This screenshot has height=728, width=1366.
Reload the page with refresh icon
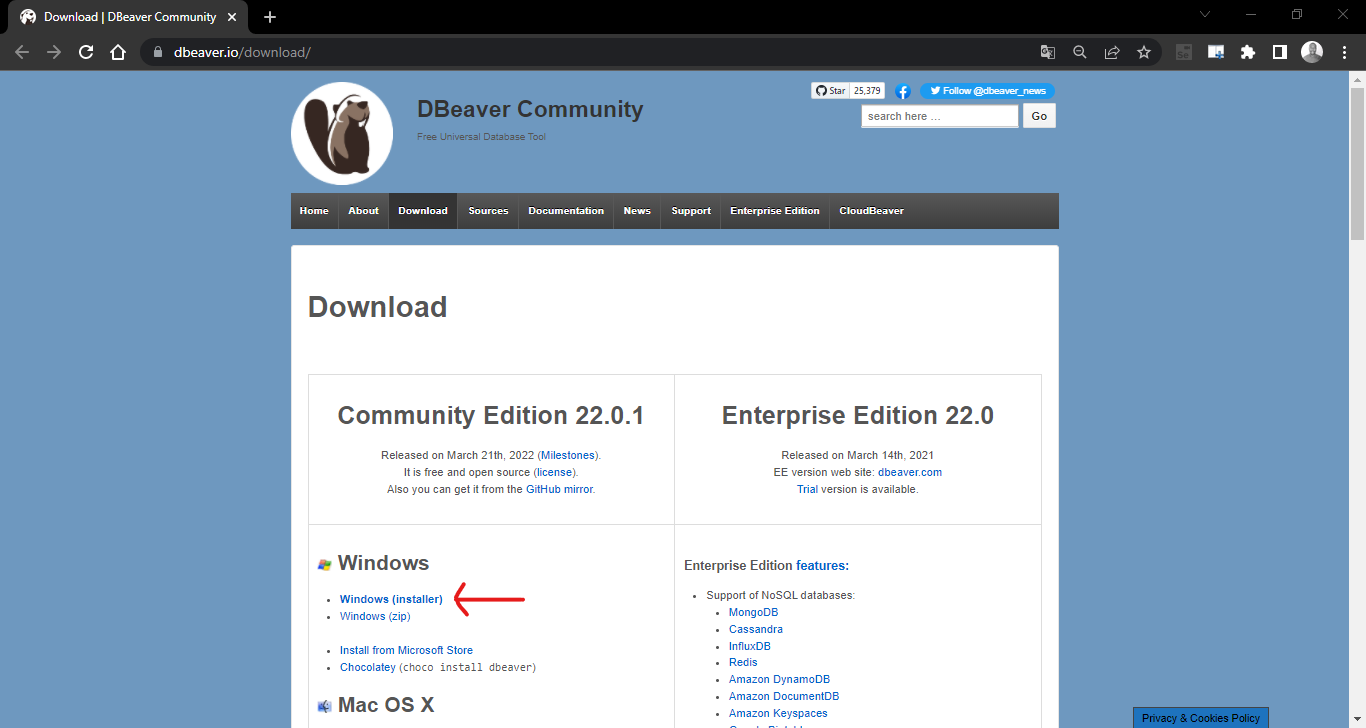(86, 52)
